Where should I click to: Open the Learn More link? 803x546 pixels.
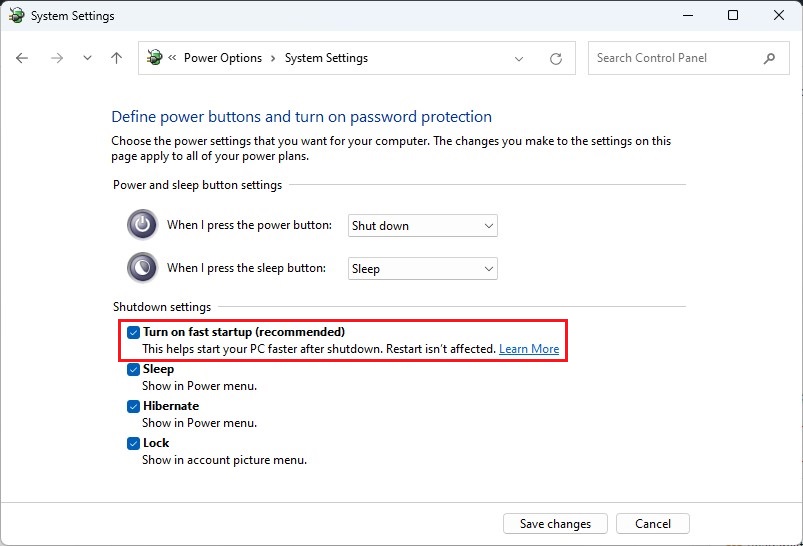pos(529,349)
